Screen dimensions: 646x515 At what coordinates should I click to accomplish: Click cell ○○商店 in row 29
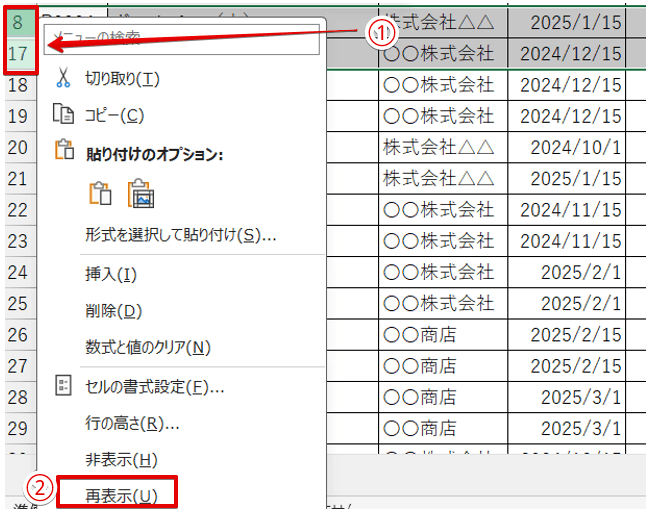(x=443, y=429)
